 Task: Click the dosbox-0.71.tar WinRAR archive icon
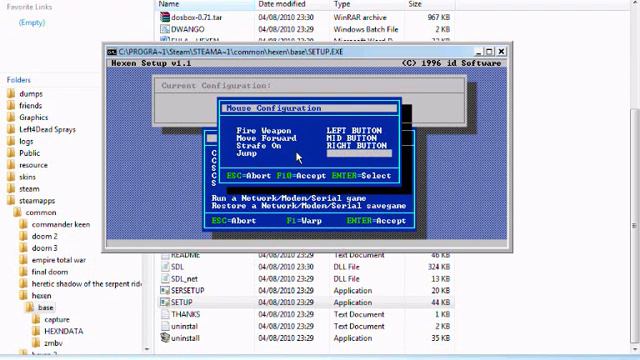165,17
